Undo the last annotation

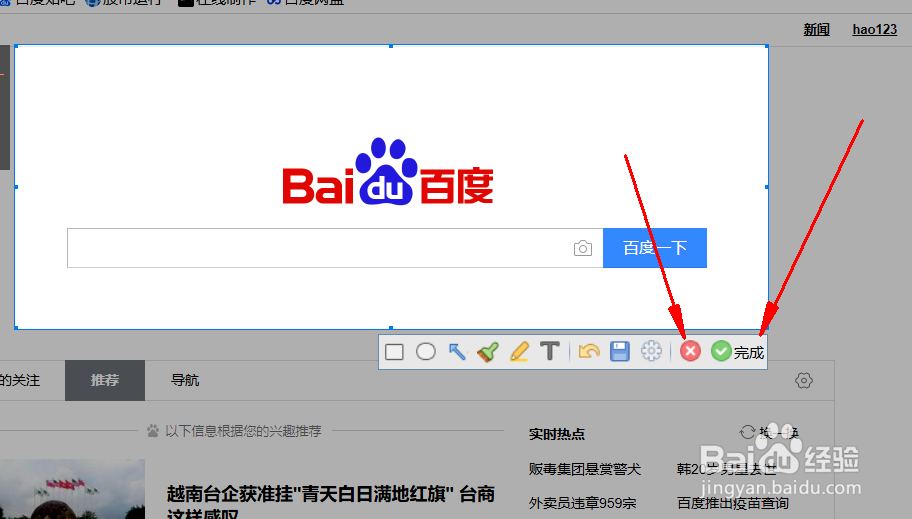pos(589,351)
